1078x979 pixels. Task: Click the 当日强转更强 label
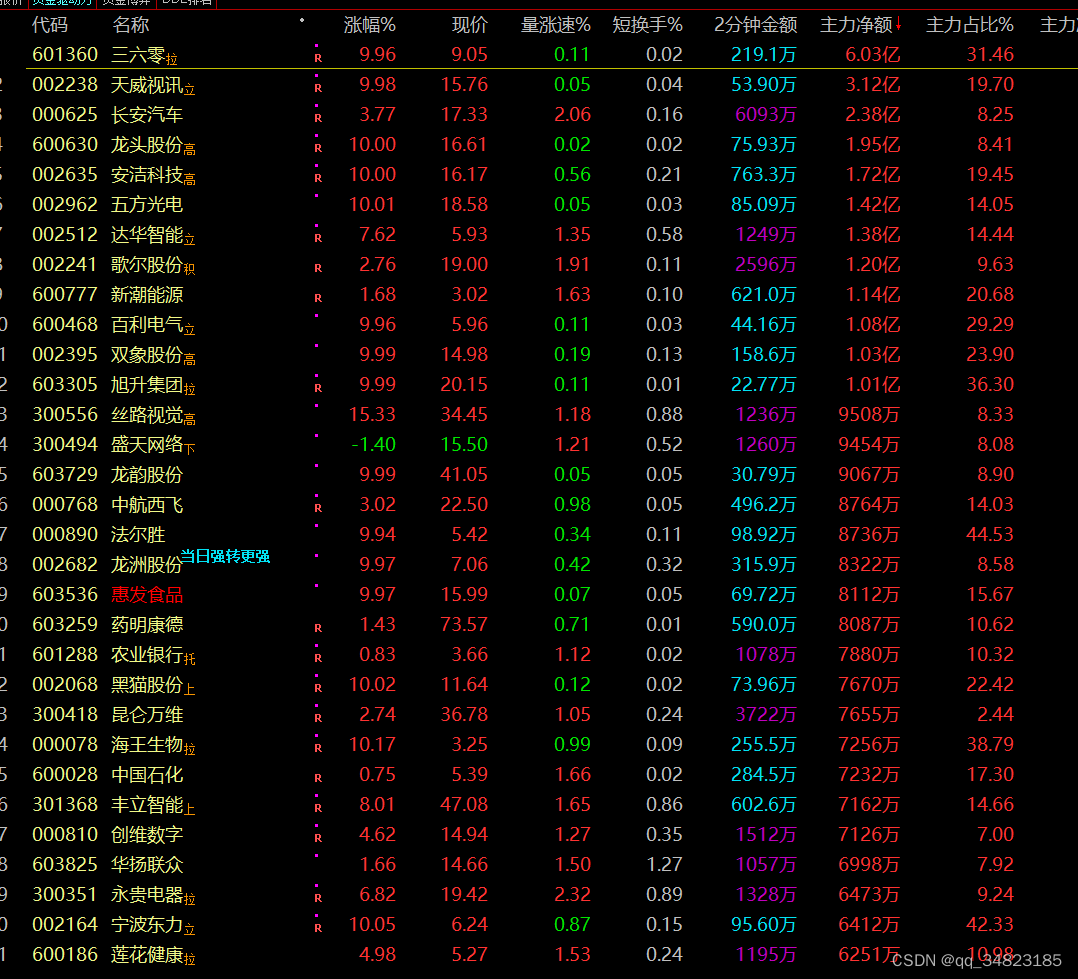click(225, 556)
